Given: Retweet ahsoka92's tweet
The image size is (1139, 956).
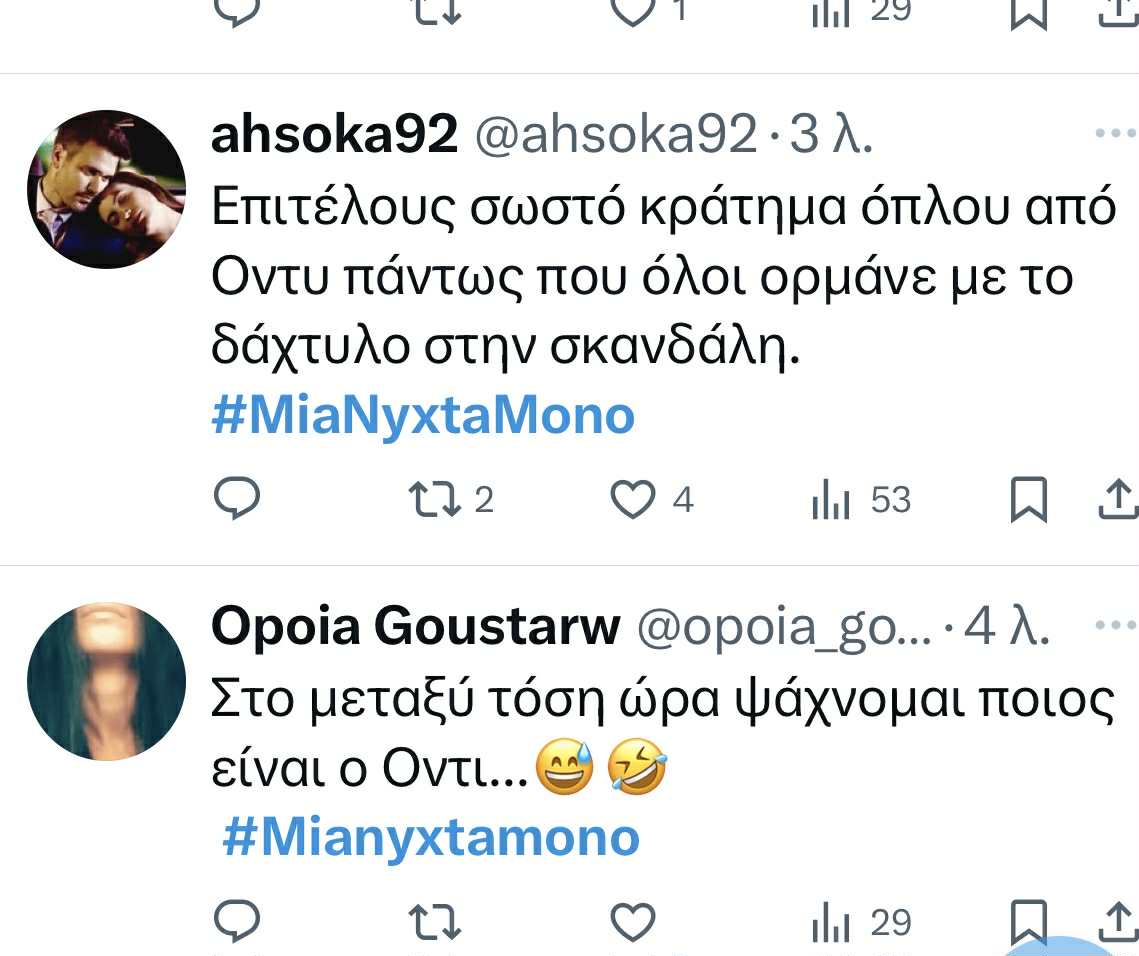Looking at the screenshot, I should pos(434,499).
